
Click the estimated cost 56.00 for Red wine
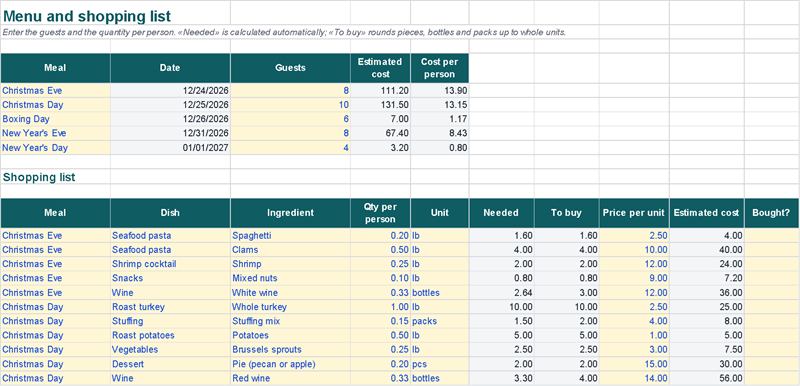click(707, 378)
